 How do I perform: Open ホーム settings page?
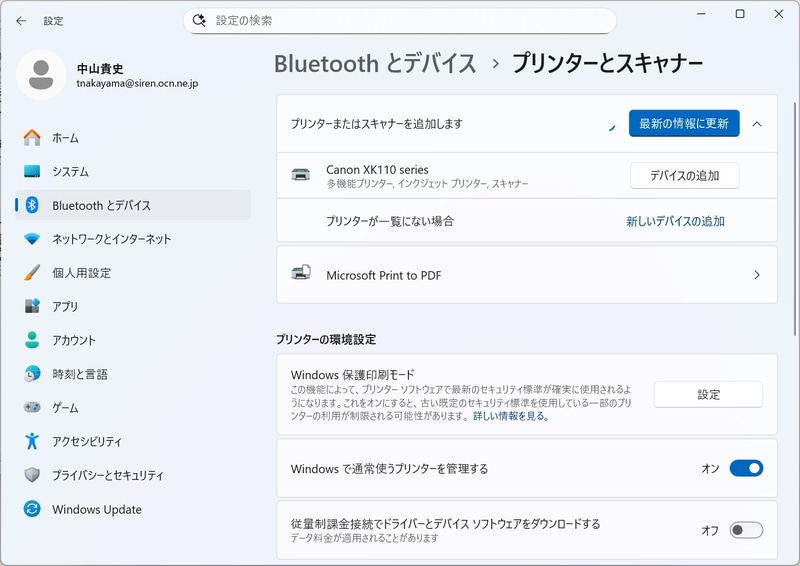pos(133,138)
